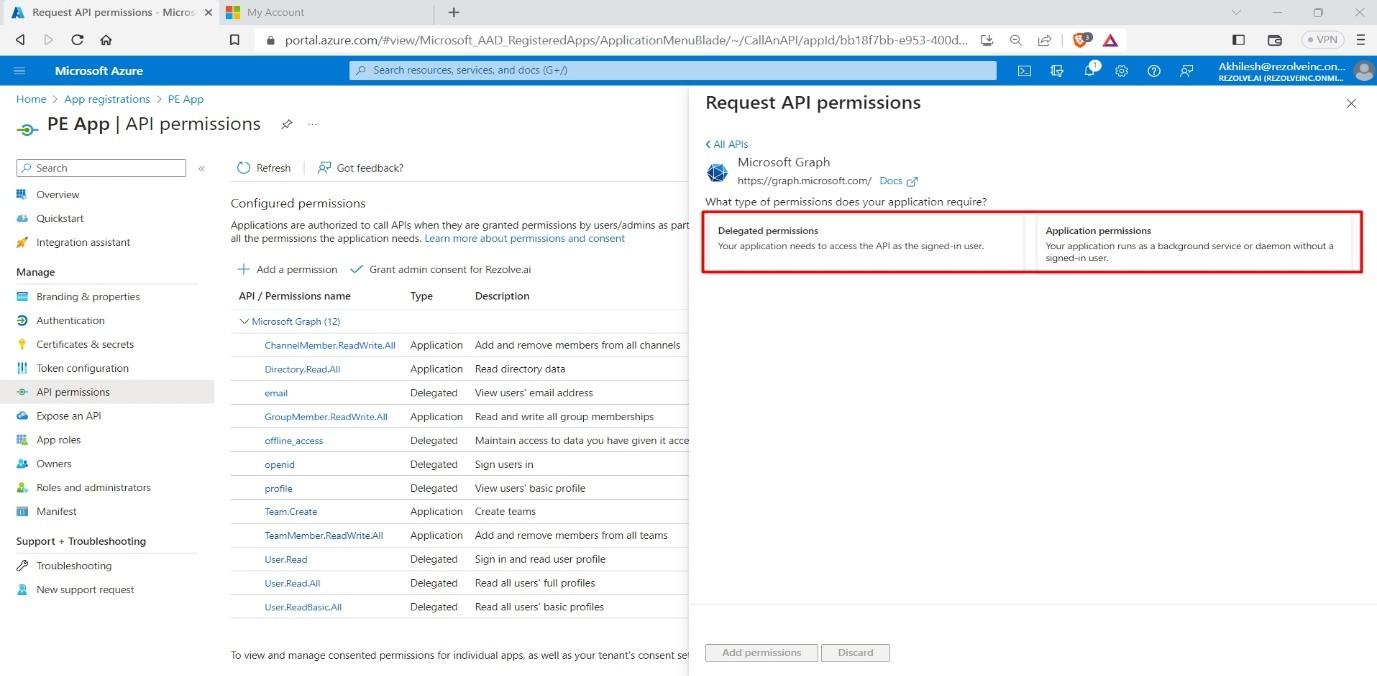
Task: Open the more options ellipsis beside pin
Action: click(312, 125)
